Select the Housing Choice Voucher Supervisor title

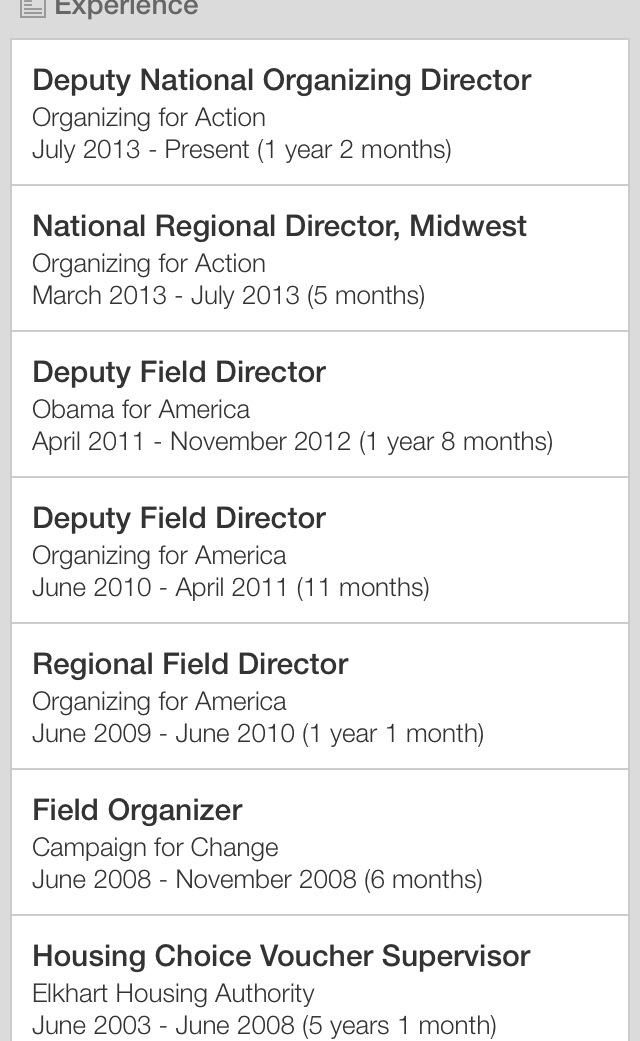click(281, 956)
